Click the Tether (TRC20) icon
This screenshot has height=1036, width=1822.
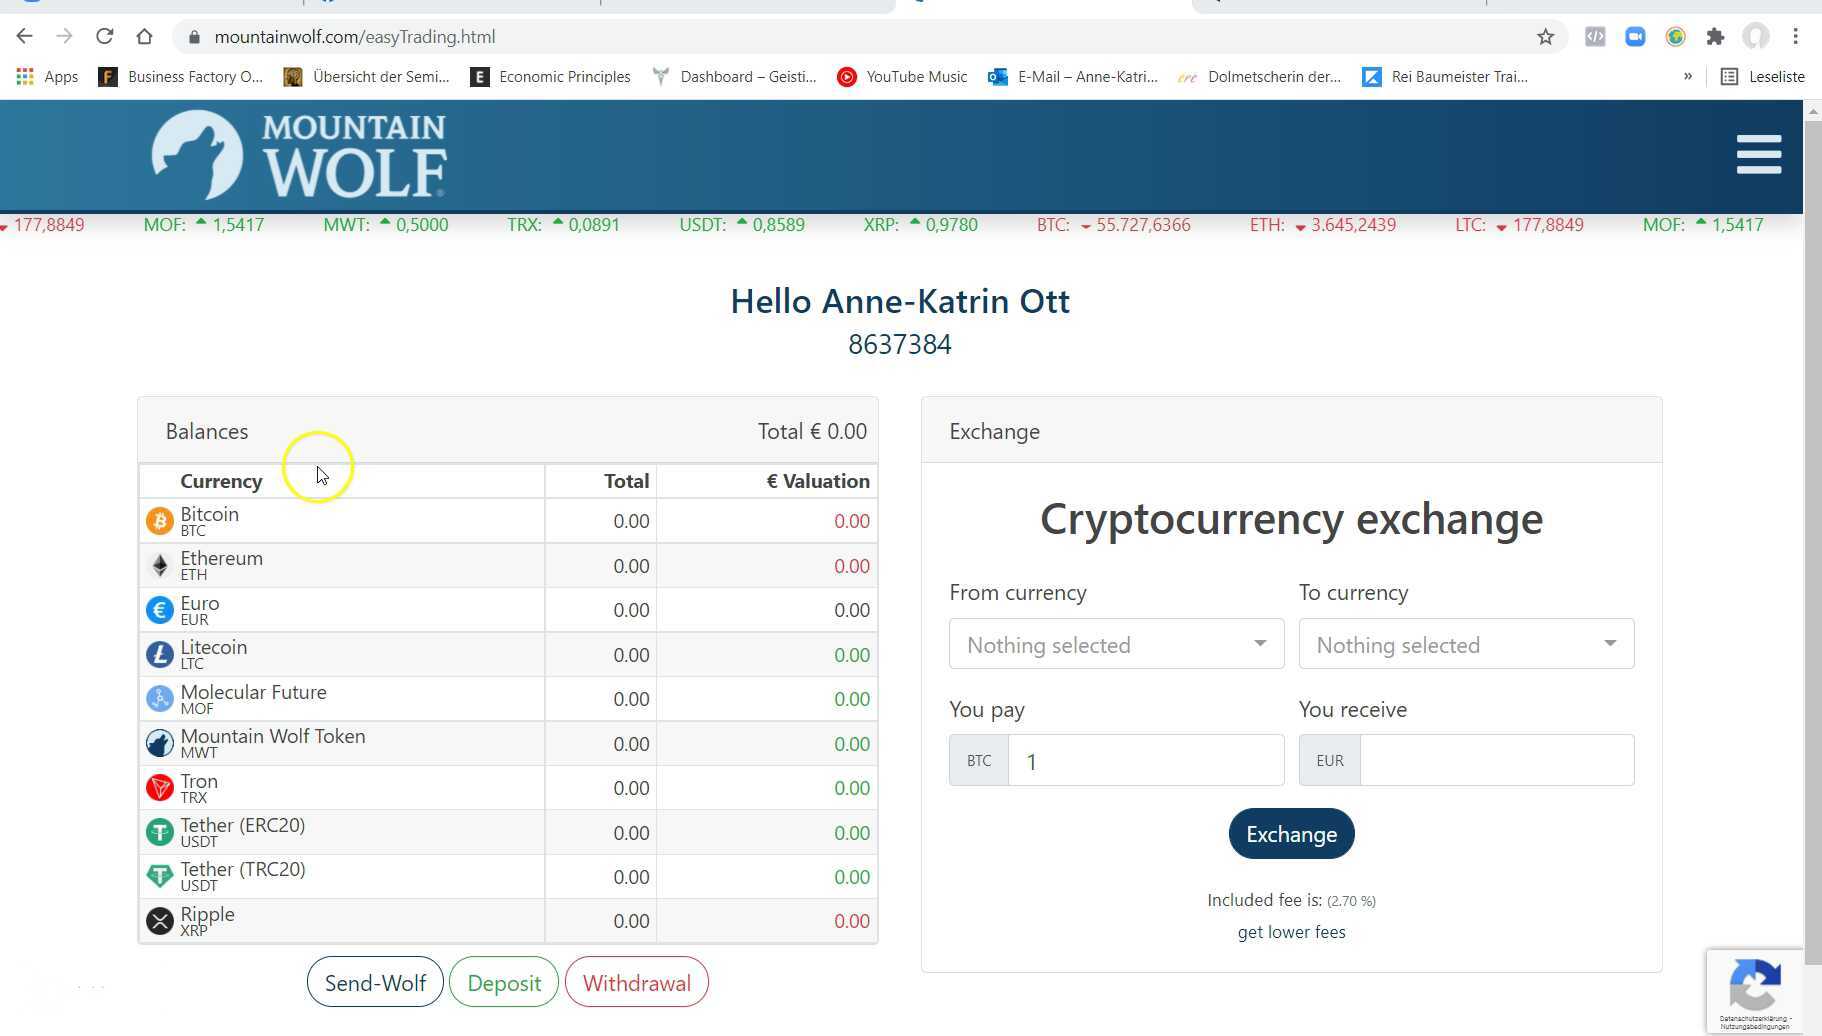160,876
